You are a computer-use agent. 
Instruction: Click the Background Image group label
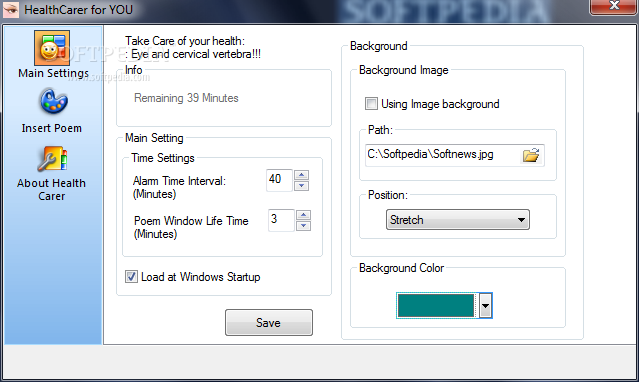[x=403, y=70]
